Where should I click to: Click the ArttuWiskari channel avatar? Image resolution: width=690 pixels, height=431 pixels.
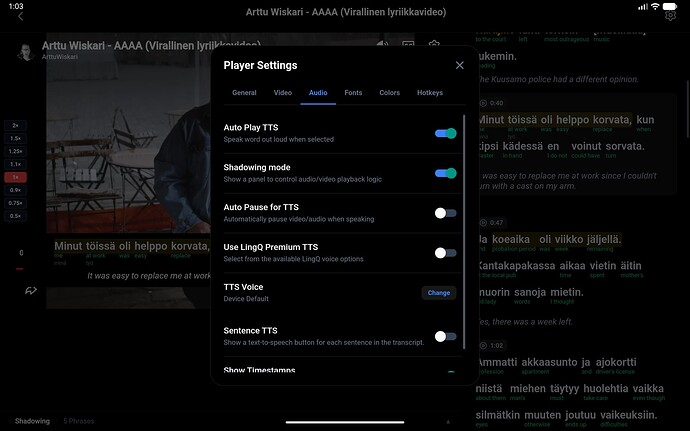(x=24, y=52)
